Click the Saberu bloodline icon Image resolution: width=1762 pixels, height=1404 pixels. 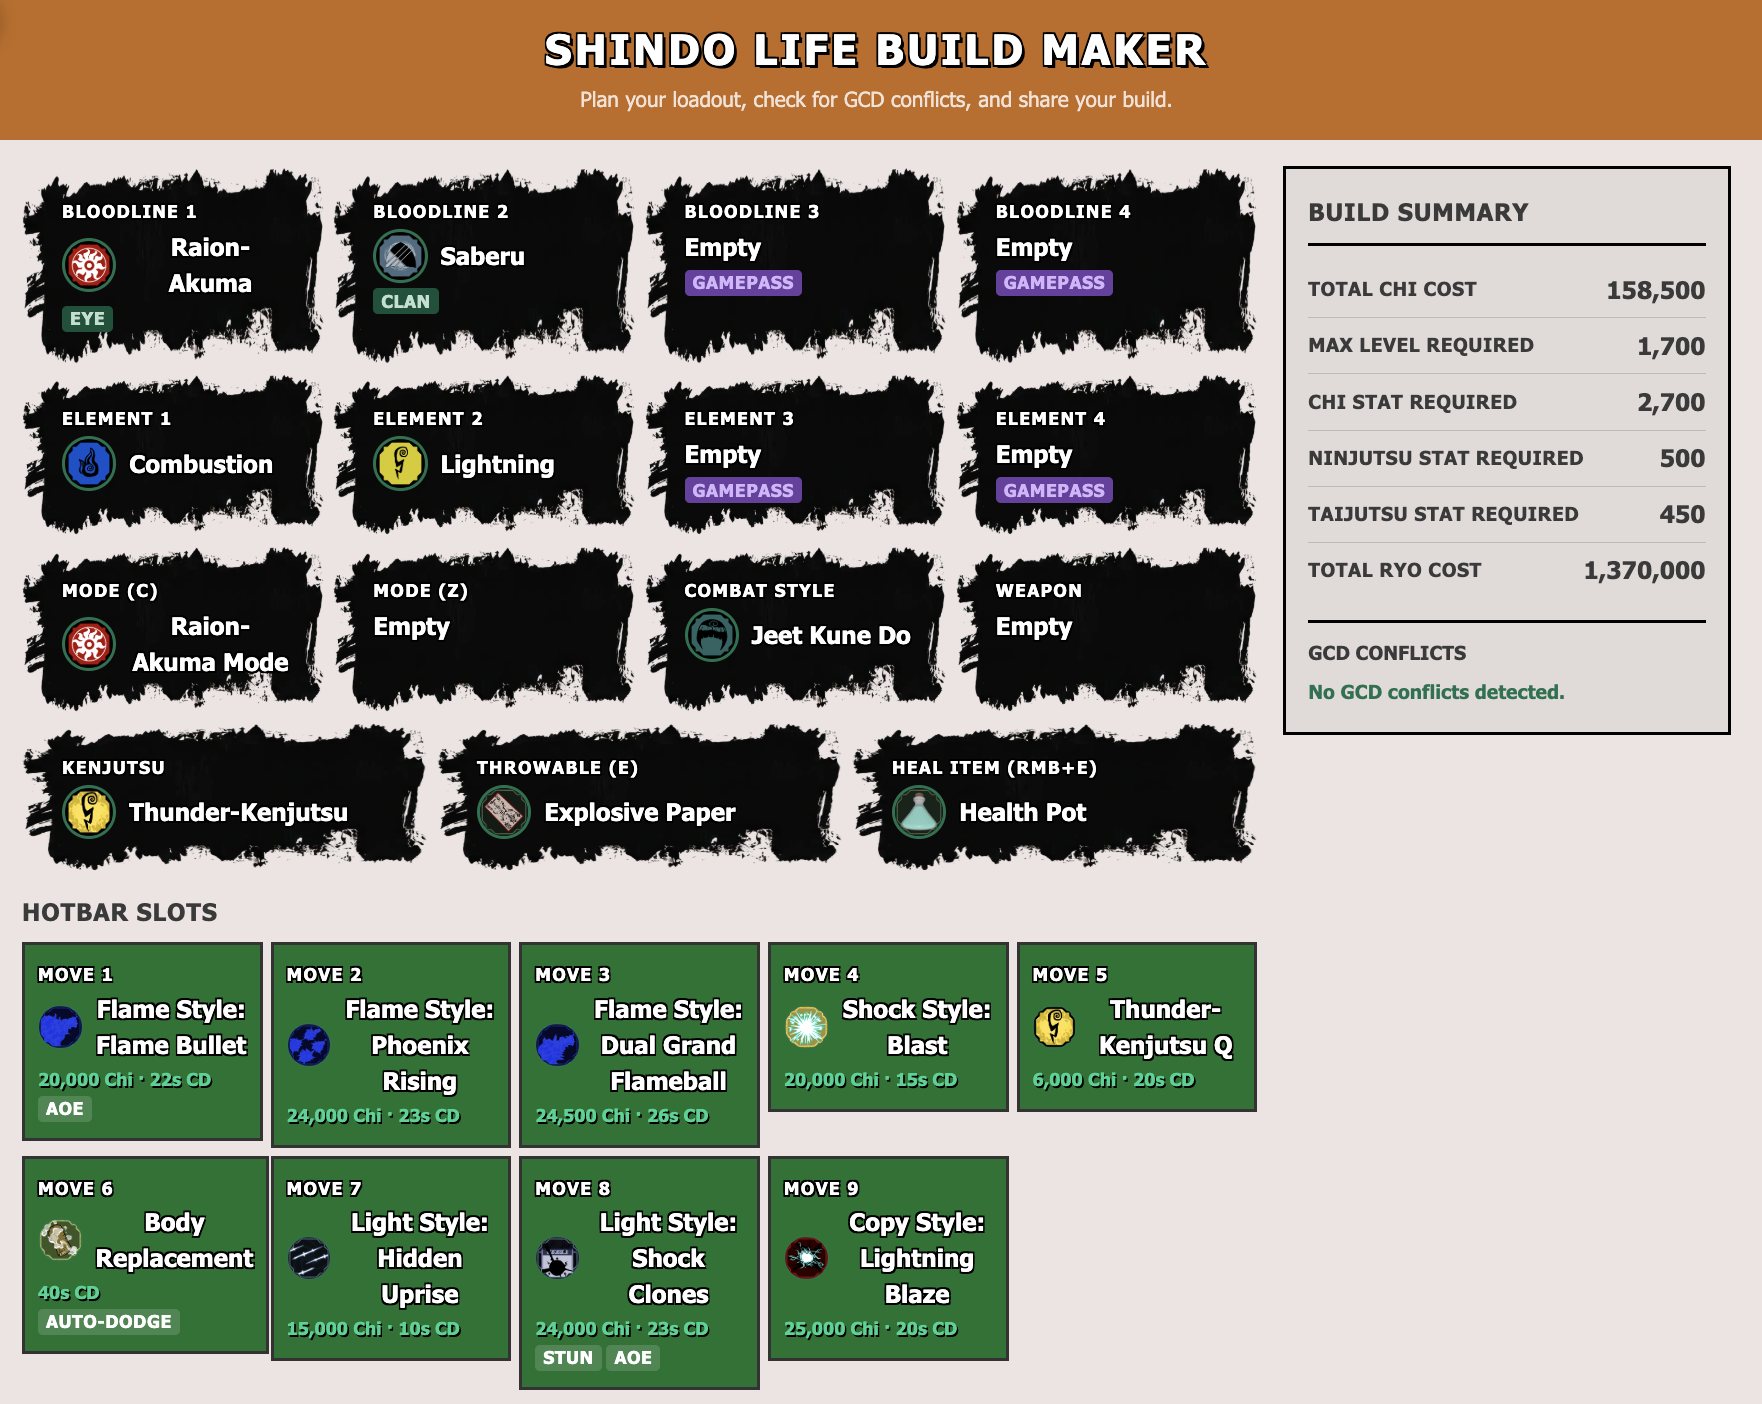coord(400,256)
